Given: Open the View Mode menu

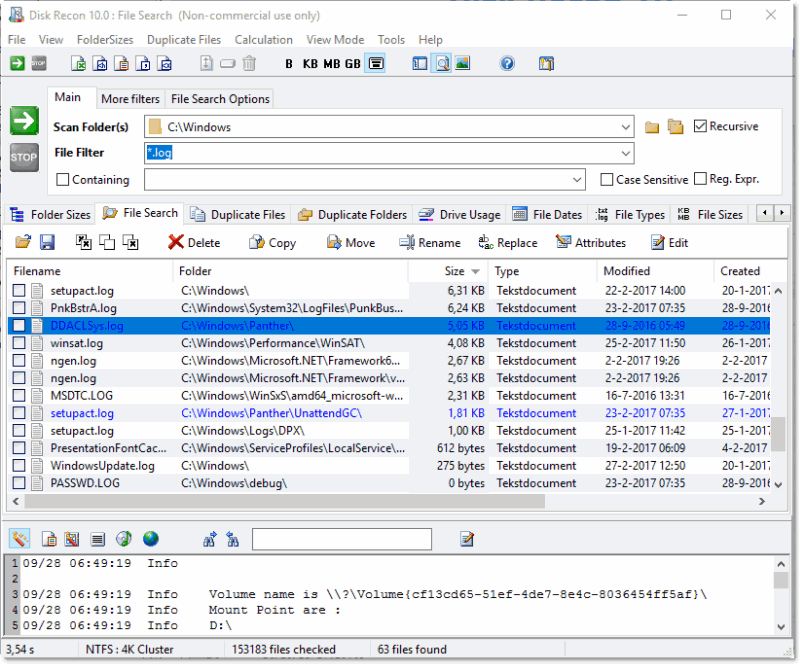Looking at the screenshot, I should (335, 40).
